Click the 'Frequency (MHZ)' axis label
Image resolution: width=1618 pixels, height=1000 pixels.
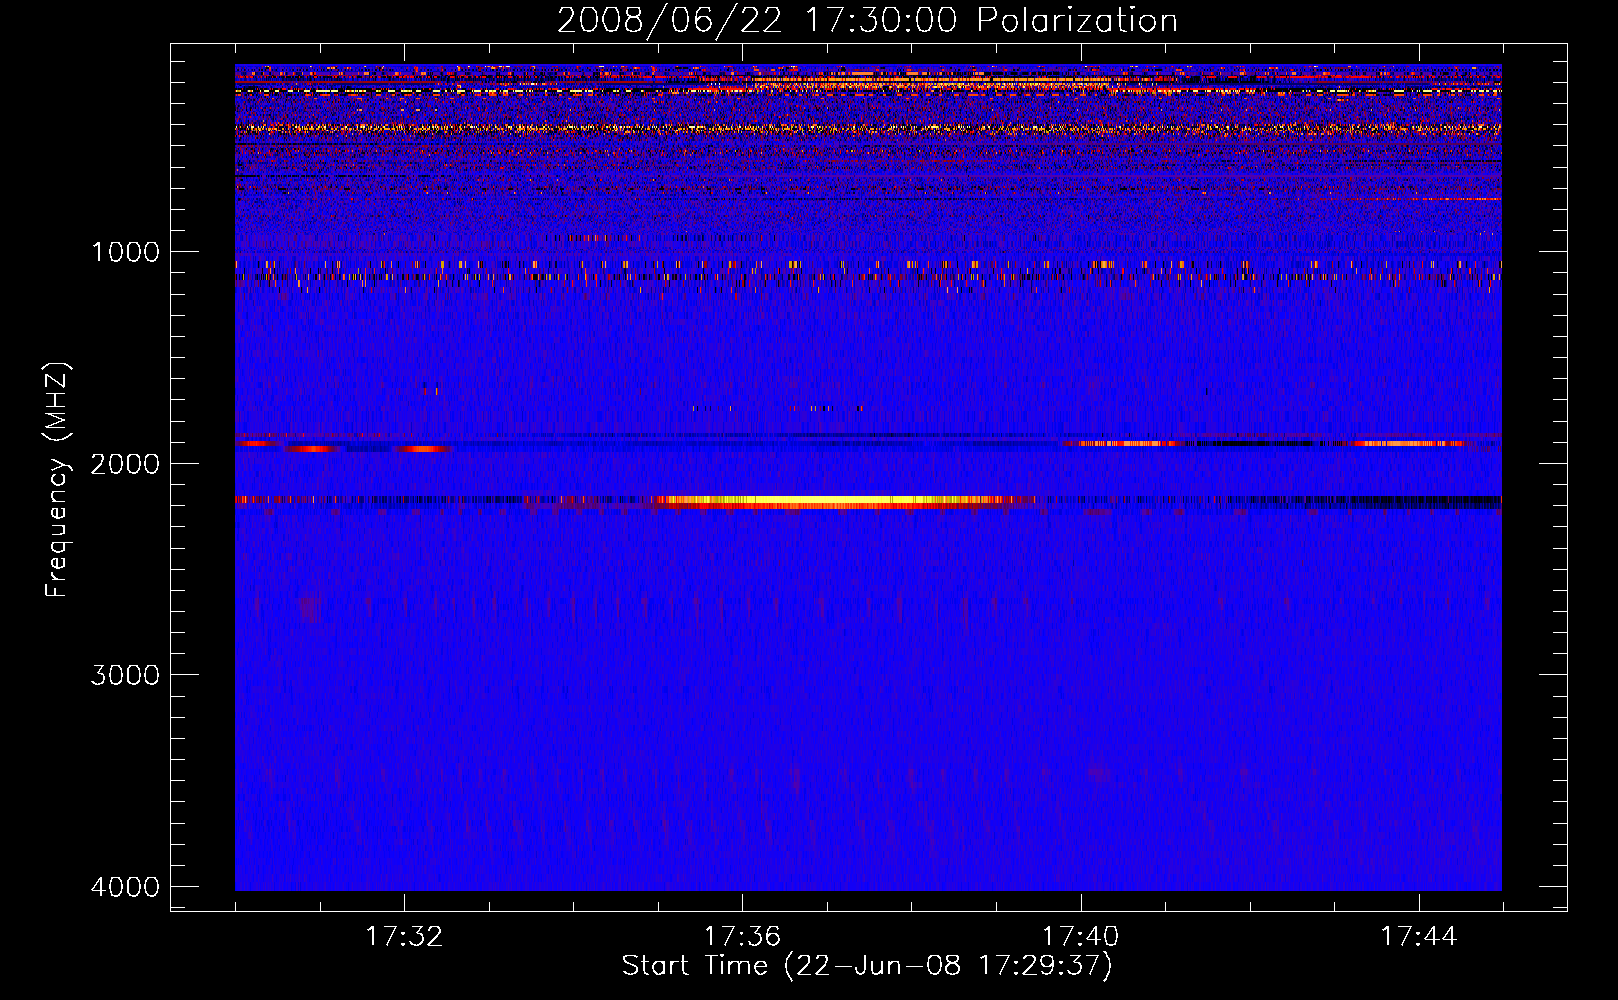pyautogui.click(x=57, y=480)
